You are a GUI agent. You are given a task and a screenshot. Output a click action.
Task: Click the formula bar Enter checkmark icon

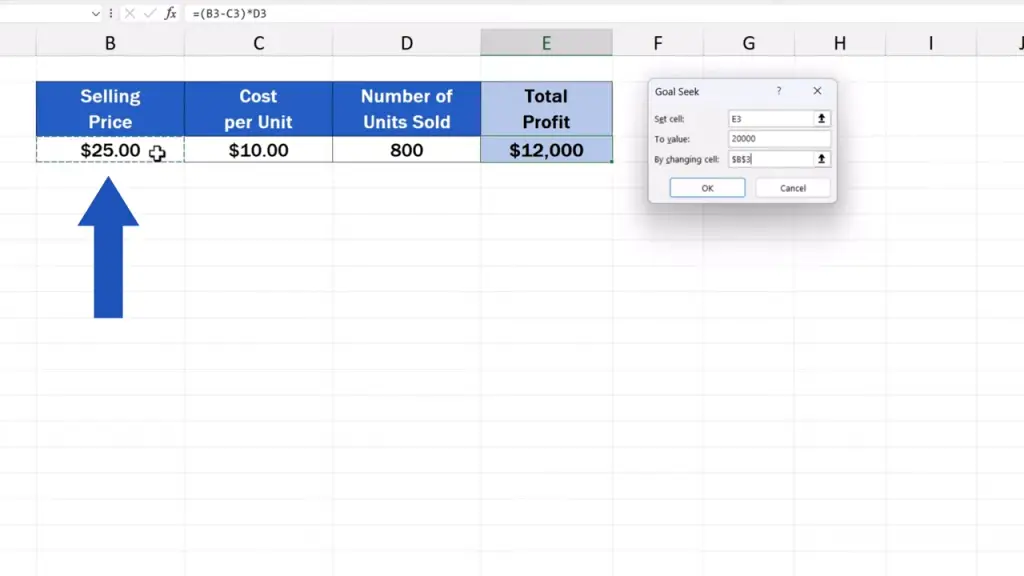[149, 13]
